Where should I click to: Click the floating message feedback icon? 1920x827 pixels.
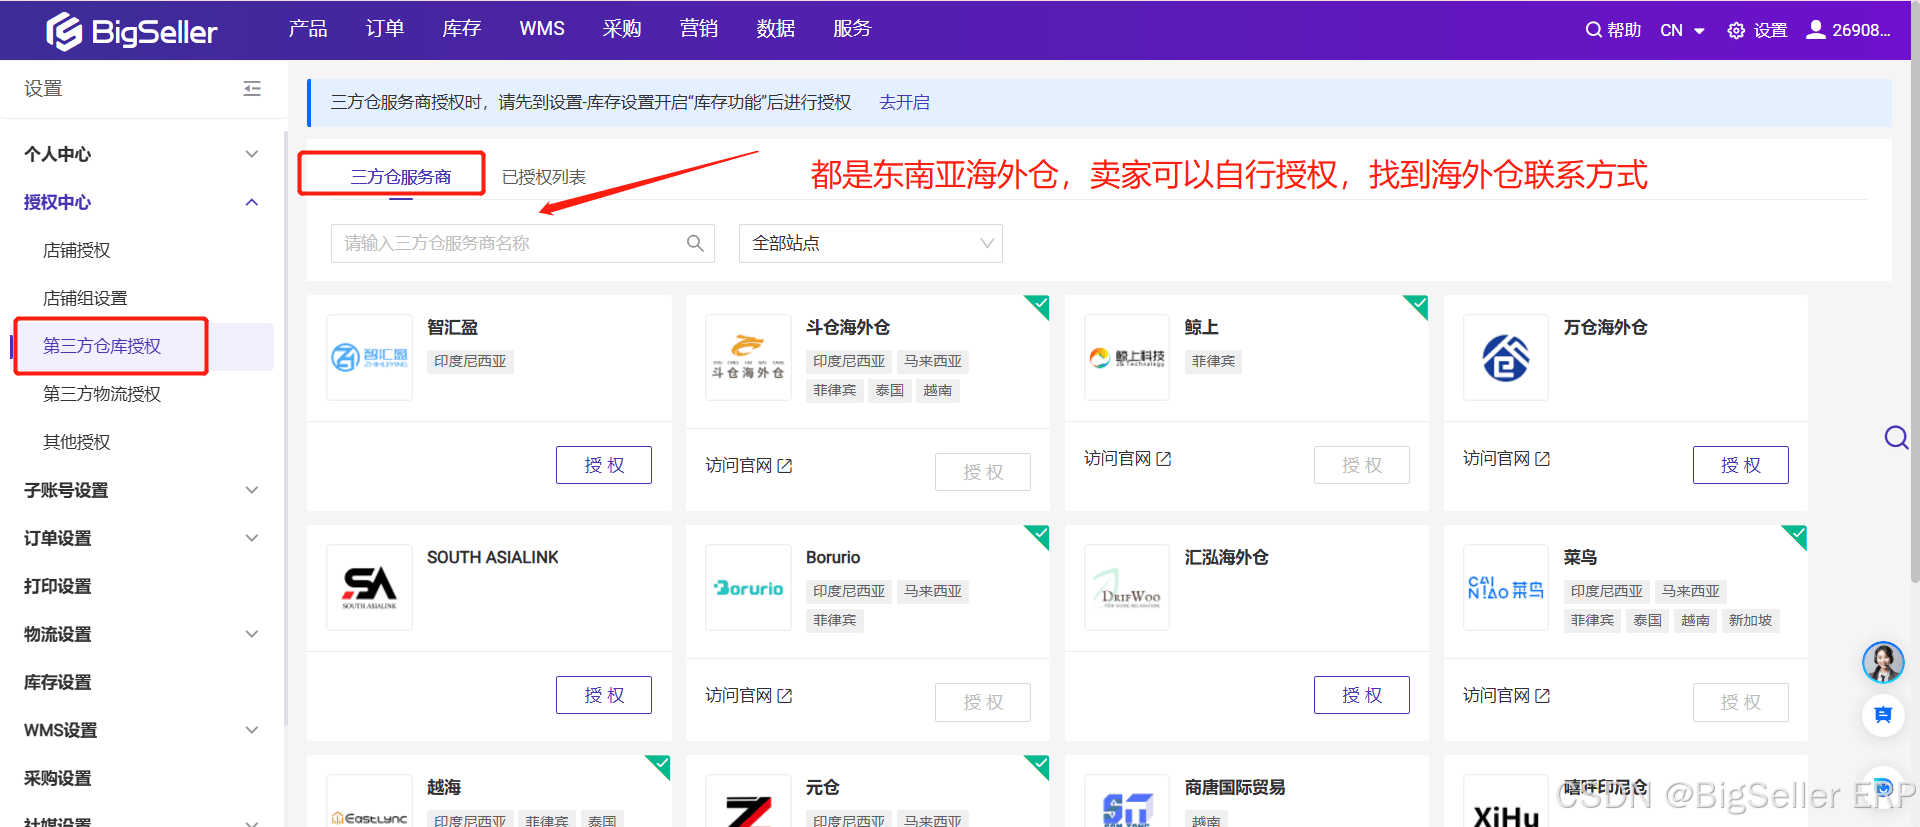click(x=1883, y=715)
